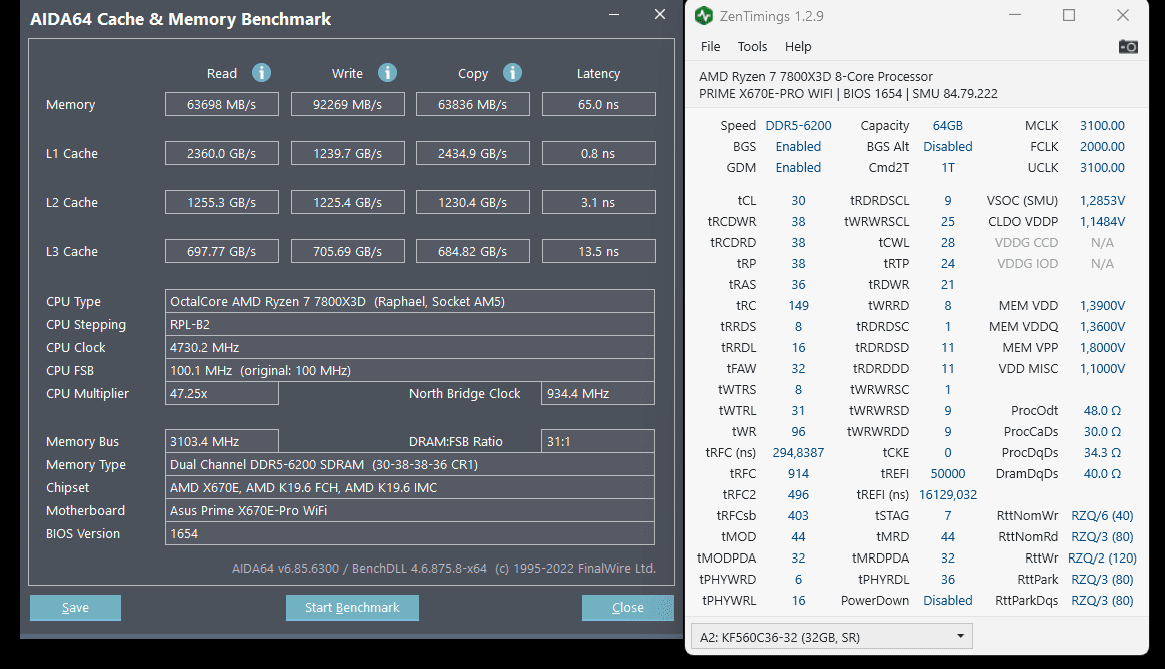Click the CPU Type field OctalCore AMD Ryzen
The image size is (1165, 669).
click(x=409, y=301)
